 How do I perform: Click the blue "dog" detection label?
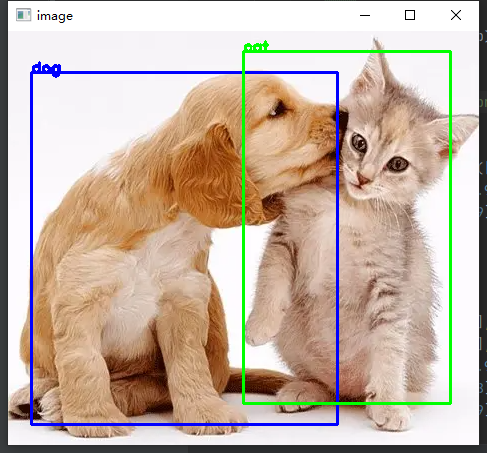[x=46, y=69]
